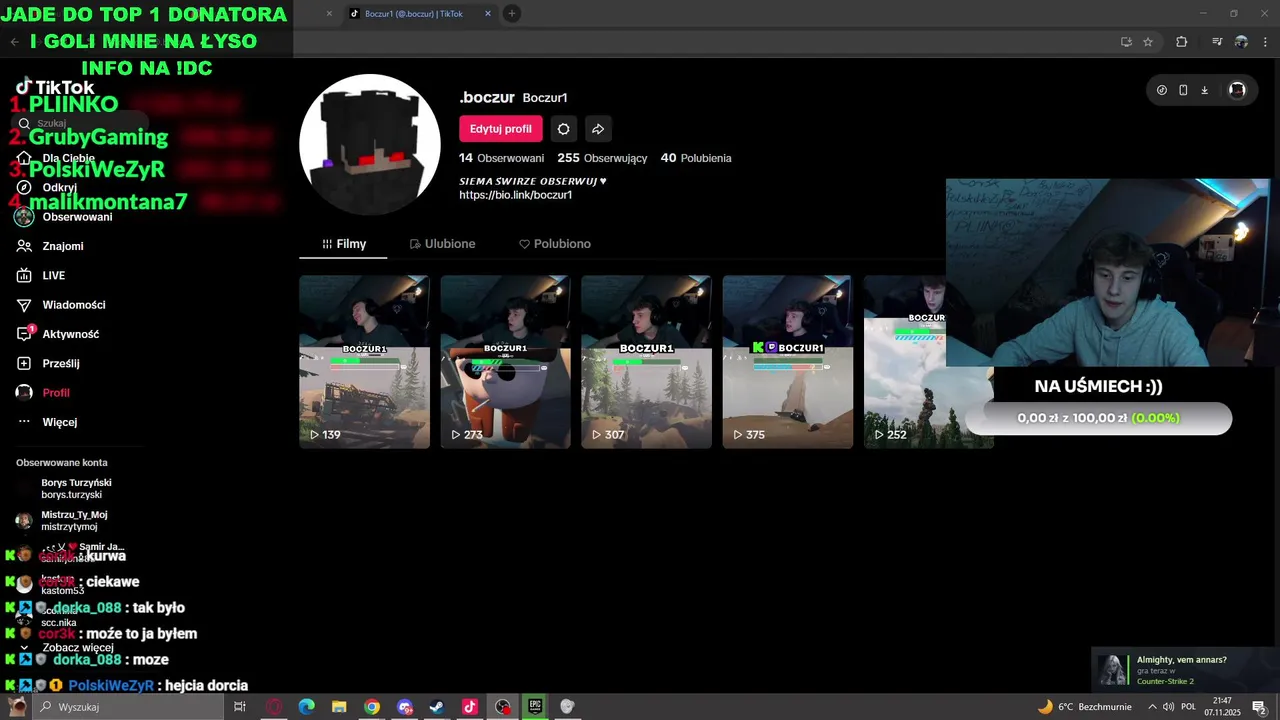This screenshot has width=1280, height=720.
Task: Click the install app icon in address bar
Action: pyautogui.click(x=1126, y=42)
